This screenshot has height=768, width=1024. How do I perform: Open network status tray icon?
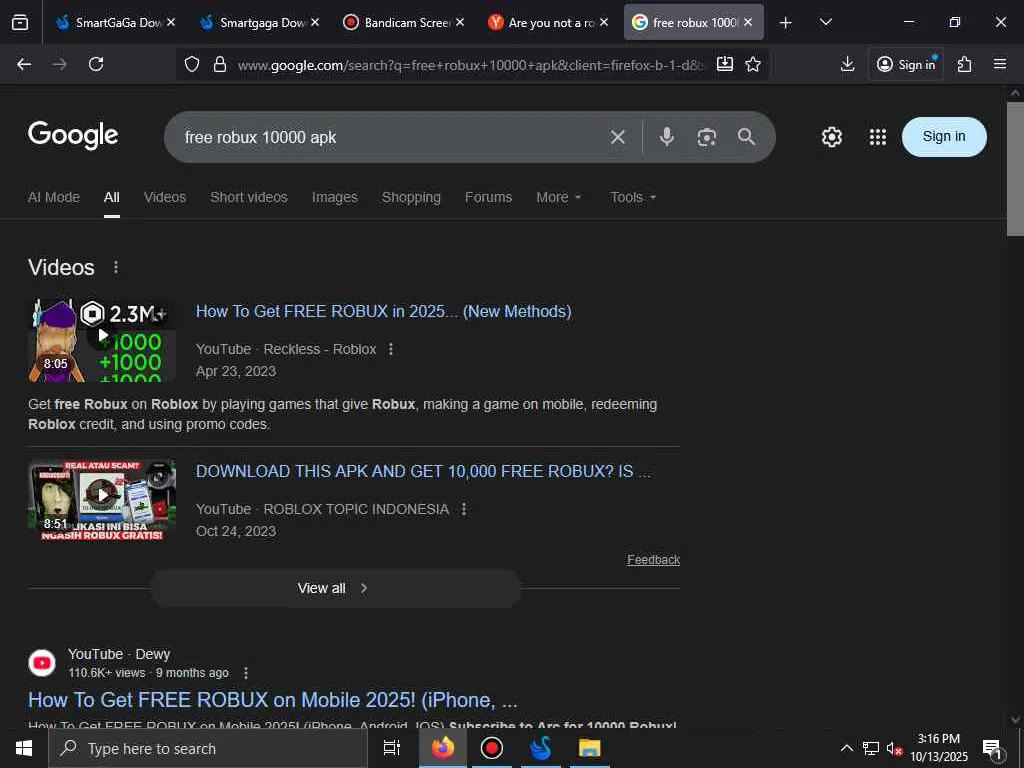pos(871,748)
